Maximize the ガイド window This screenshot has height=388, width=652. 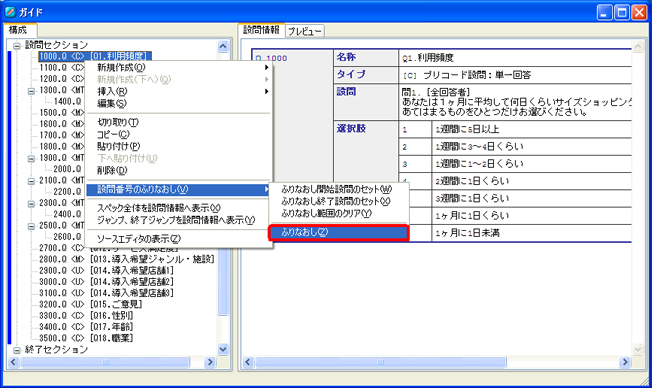click(x=622, y=12)
